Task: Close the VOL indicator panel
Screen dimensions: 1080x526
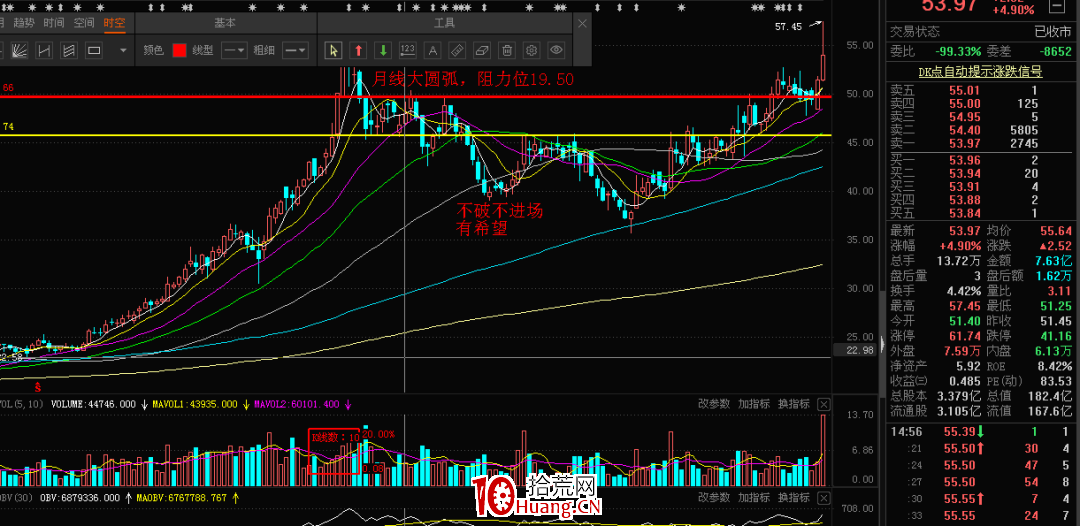Action: click(823, 404)
